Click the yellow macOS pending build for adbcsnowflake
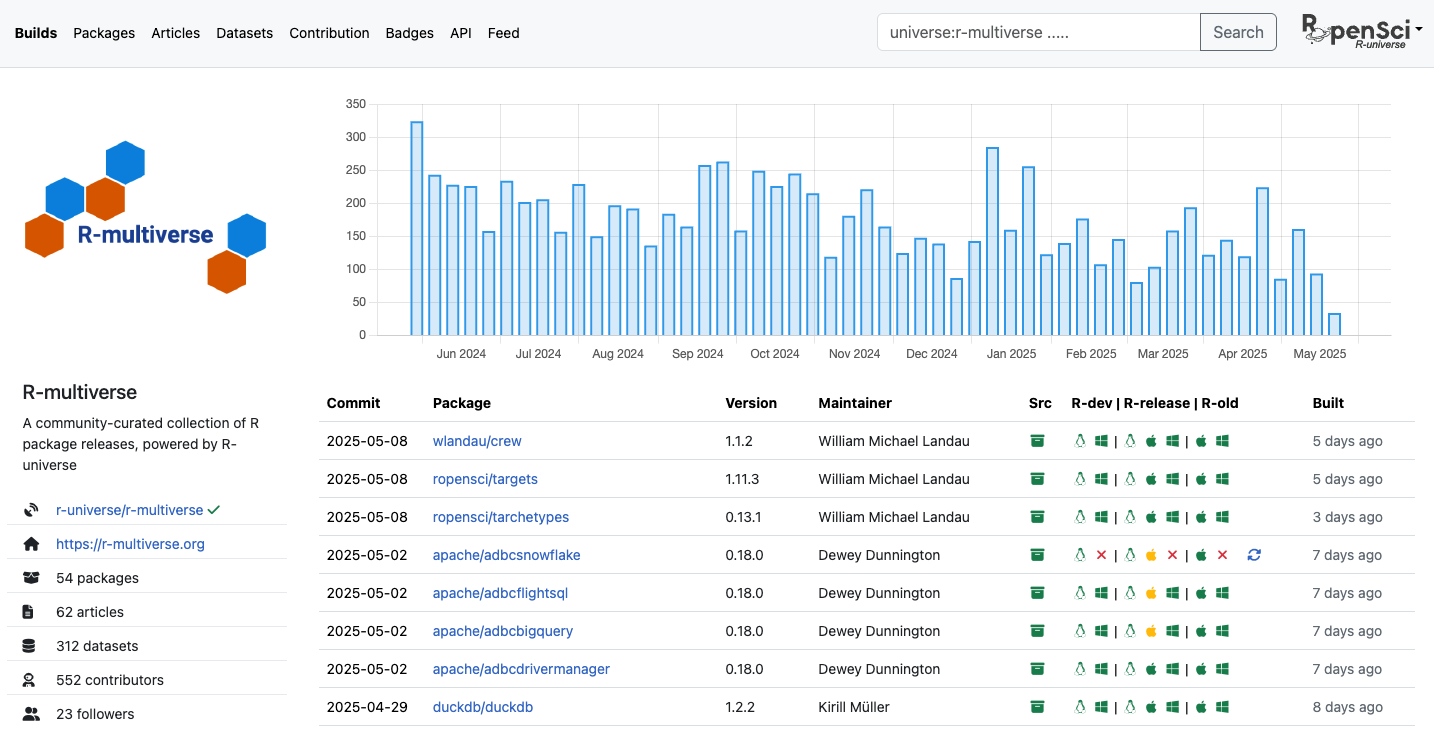Viewport: 1434px width, 731px height. 1150,554
